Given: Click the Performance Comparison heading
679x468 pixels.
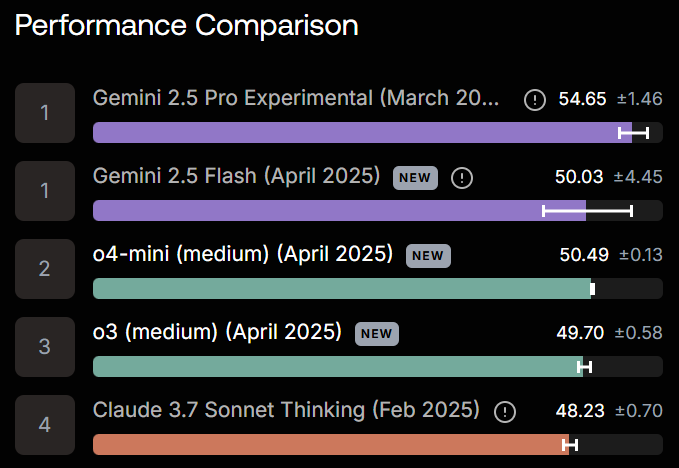Looking at the screenshot, I should pyautogui.click(x=186, y=26).
